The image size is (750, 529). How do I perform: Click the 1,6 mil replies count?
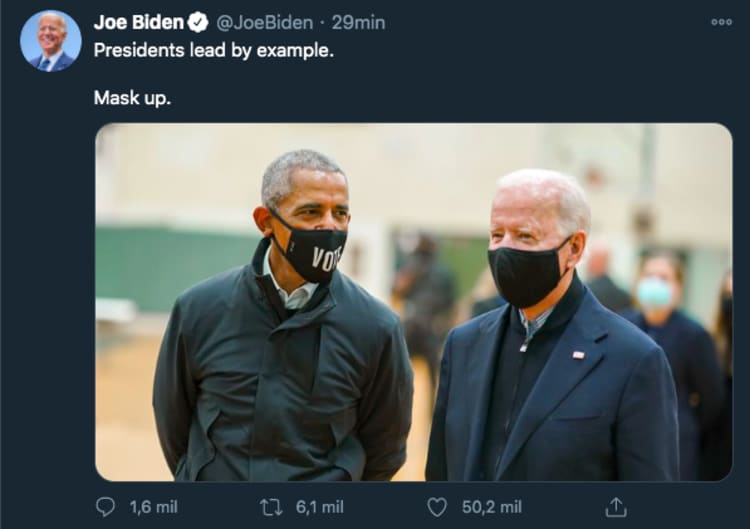click(153, 507)
